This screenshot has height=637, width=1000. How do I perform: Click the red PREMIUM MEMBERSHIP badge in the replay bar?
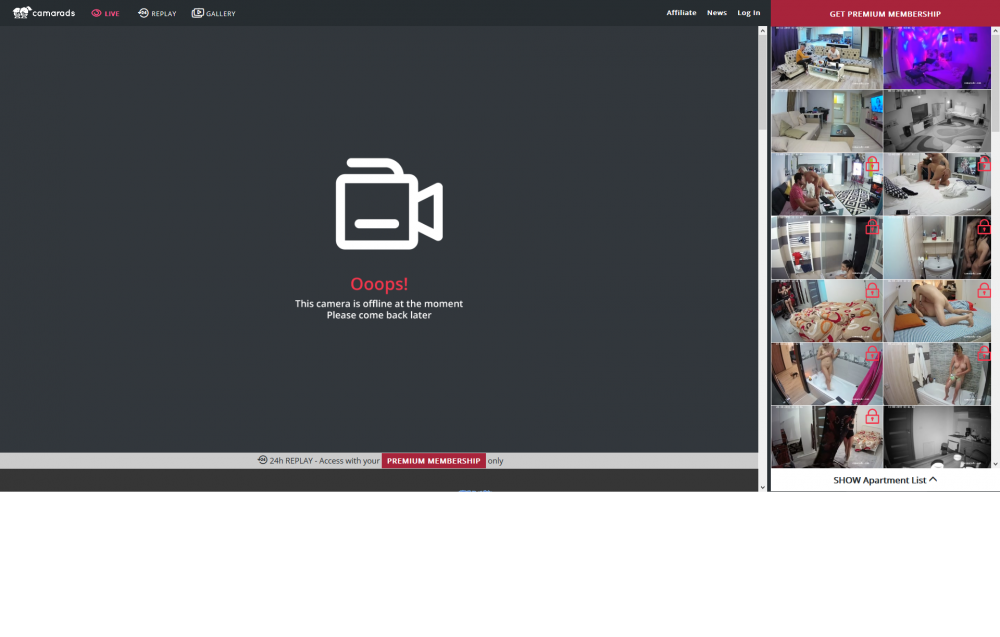[x=433, y=461]
